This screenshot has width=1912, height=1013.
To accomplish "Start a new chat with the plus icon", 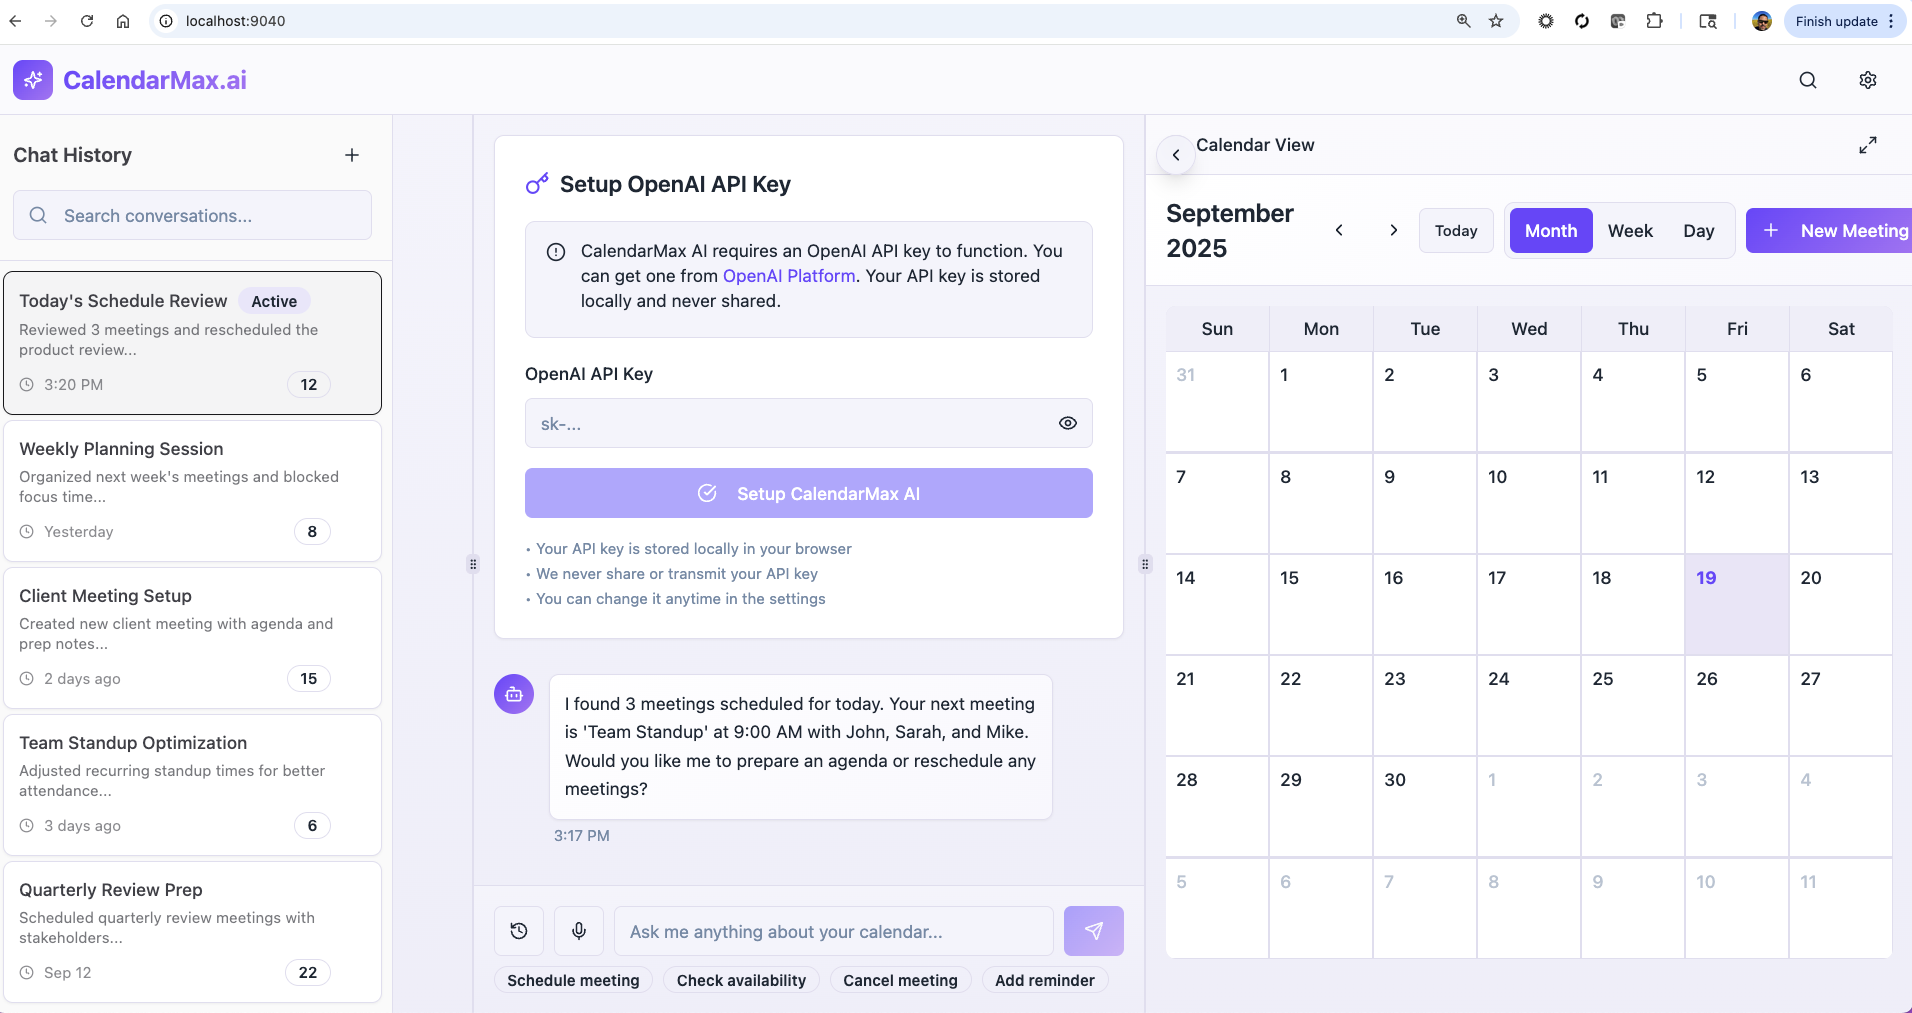I will (x=352, y=155).
